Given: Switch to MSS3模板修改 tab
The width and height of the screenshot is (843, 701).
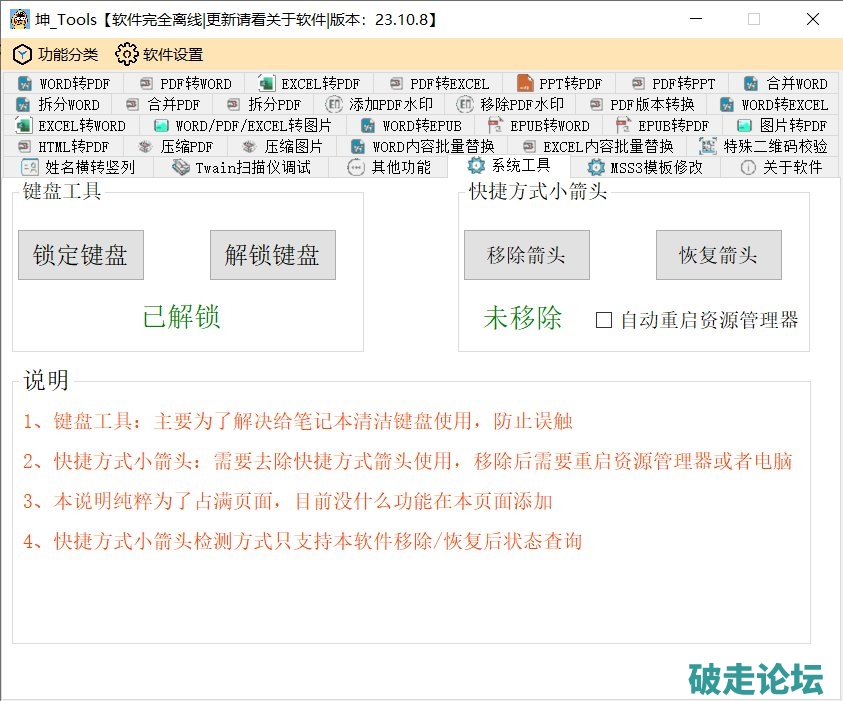Looking at the screenshot, I should [x=645, y=168].
